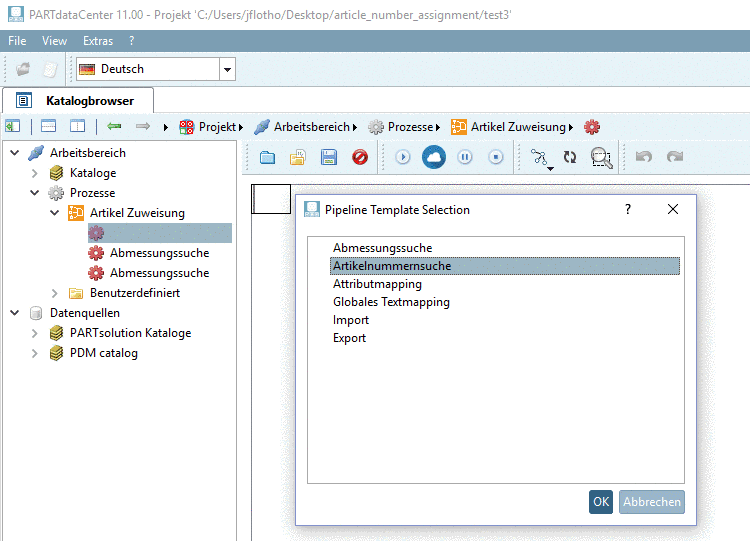This screenshot has height=541, width=750.
Task: Click the dialog help question mark
Action: [x=628, y=209]
